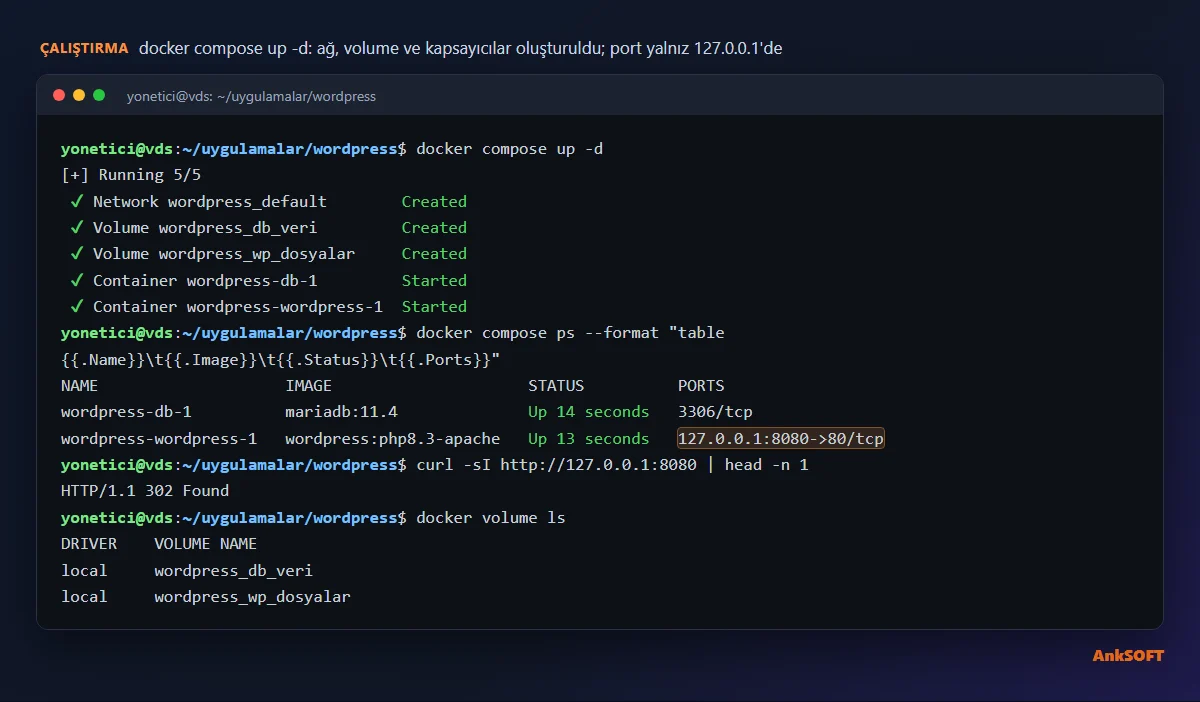Click 'wordpress-wordpress-1' in the NAME column
Screen dimensions: 1200x702
point(159,439)
